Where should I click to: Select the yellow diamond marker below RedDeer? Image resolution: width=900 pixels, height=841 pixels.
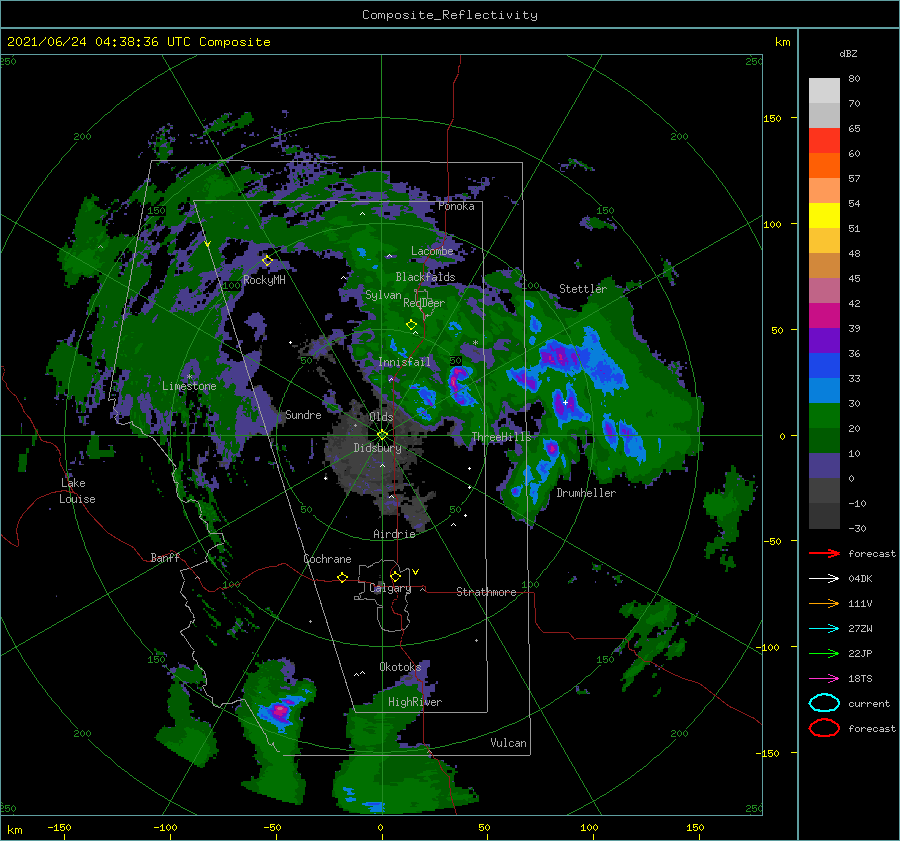(411, 325)
